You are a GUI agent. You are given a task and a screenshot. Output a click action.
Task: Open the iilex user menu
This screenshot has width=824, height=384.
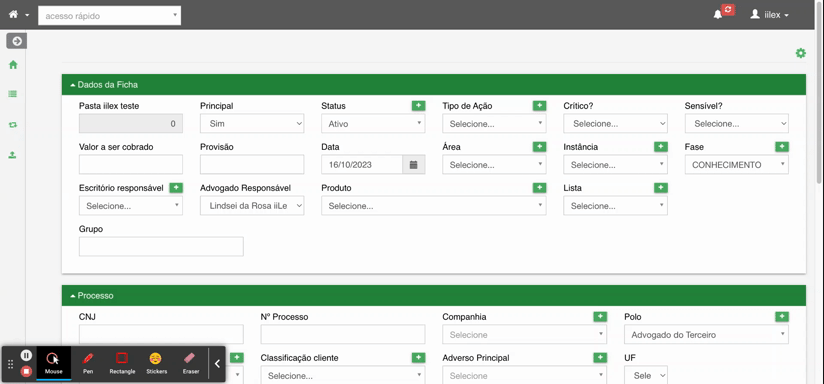tap(769, 15)
